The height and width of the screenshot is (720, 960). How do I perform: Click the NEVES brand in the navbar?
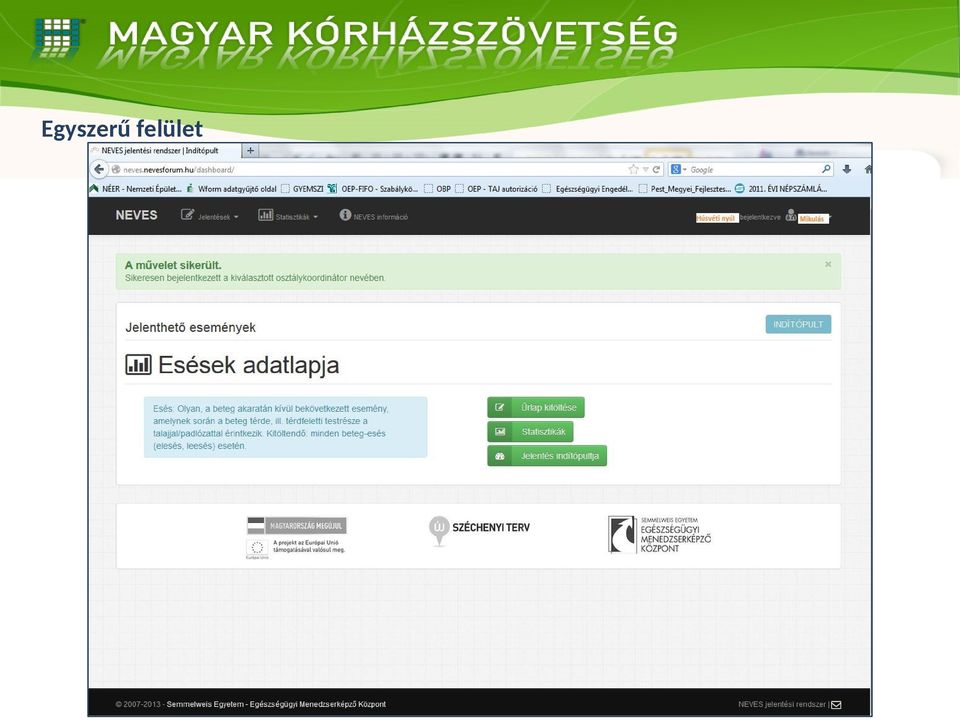137,215
